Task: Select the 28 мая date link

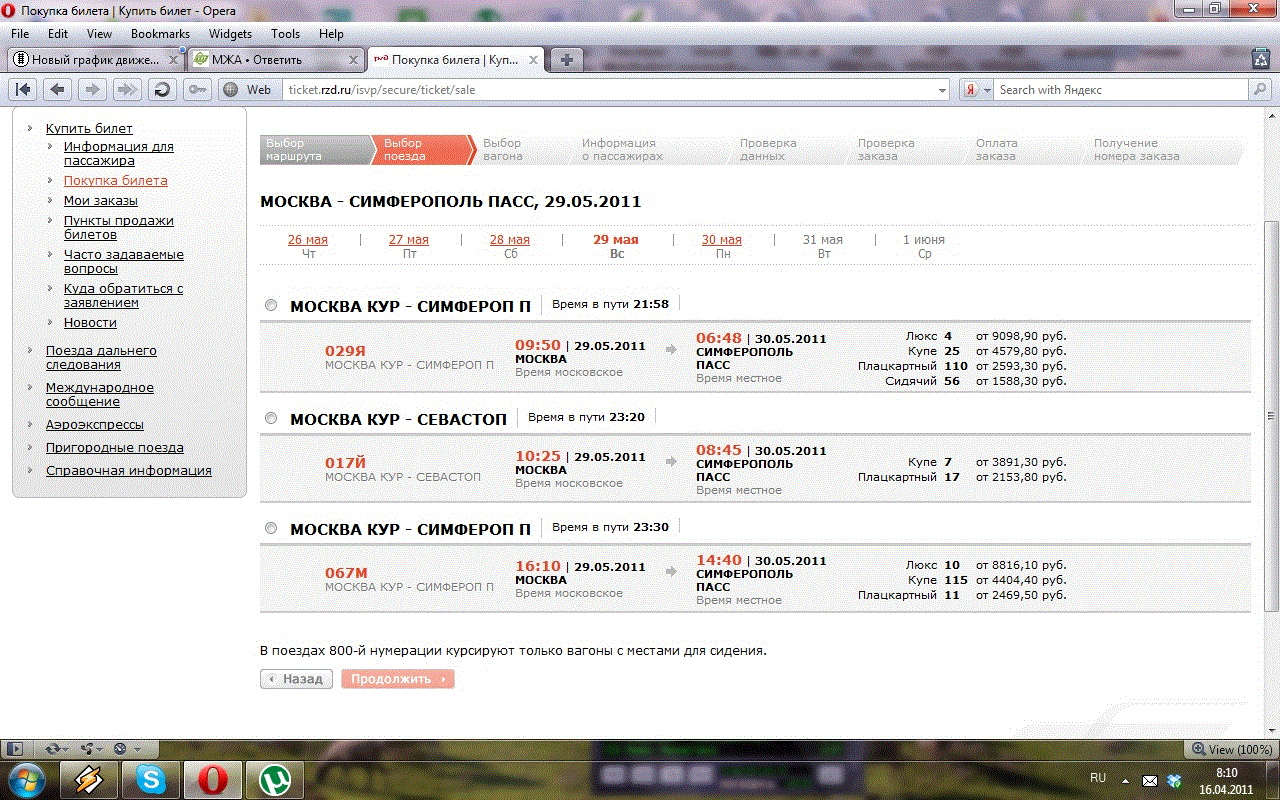Action: pyautogui.click(x=509, y=240)
